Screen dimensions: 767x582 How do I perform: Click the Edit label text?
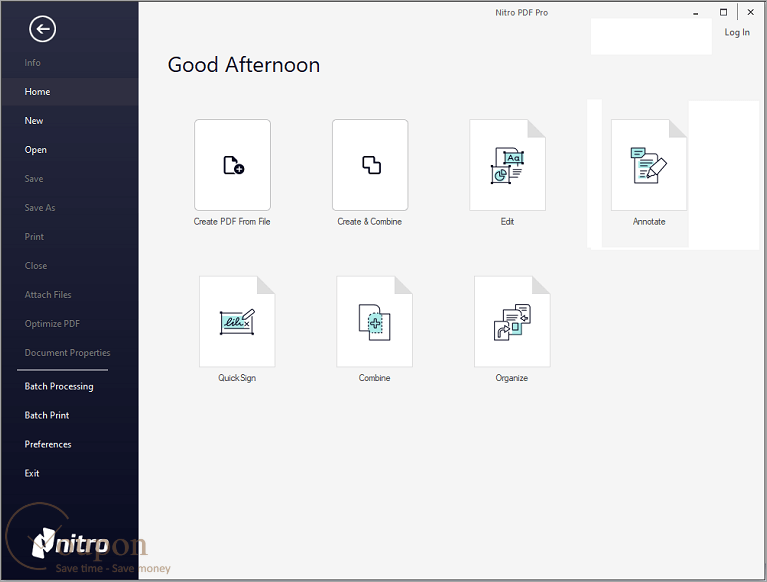pos(507,222)
